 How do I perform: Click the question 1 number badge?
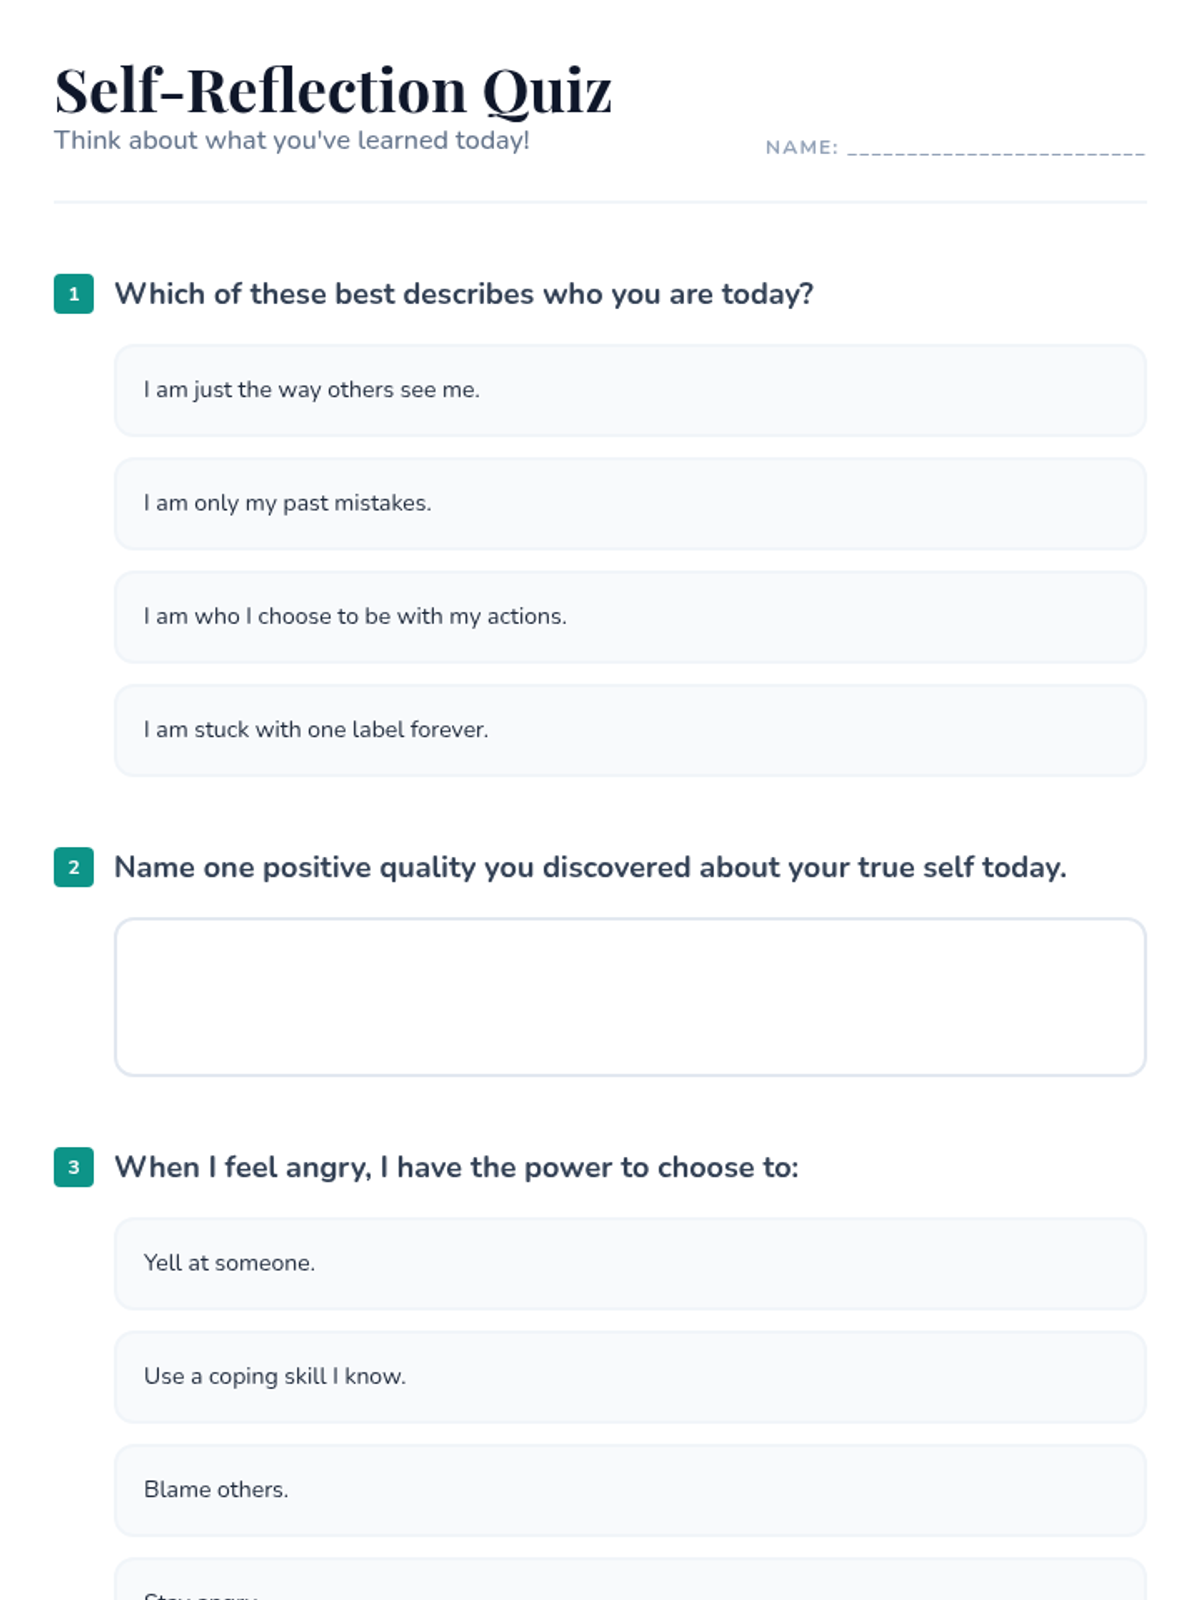pos(74,294)
